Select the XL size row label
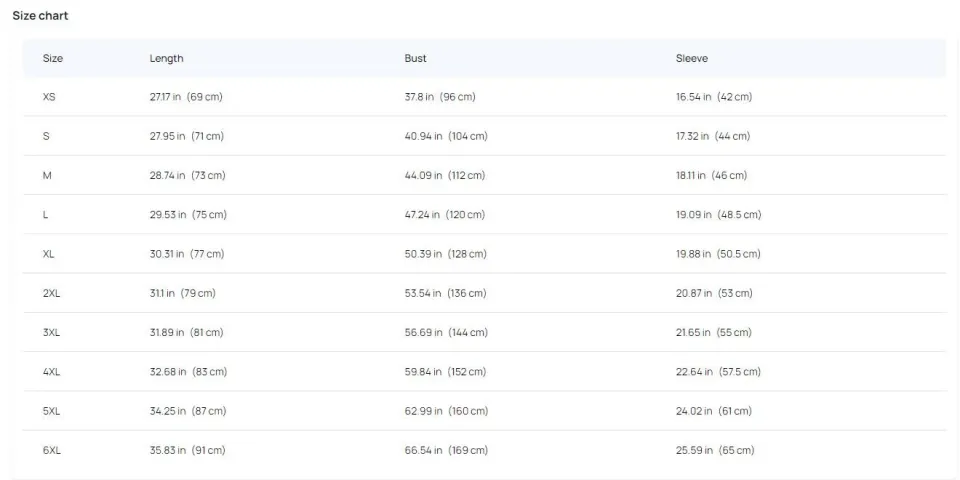 49,254
